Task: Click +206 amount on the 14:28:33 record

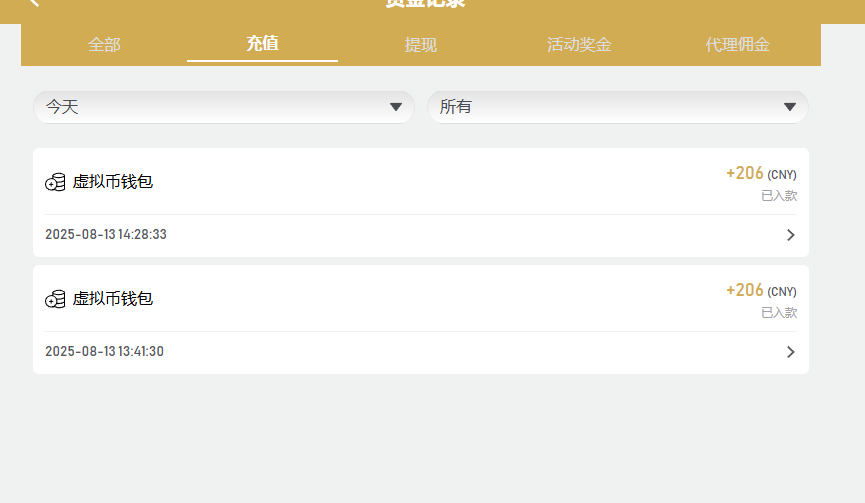Action: [x=745, y=174]
